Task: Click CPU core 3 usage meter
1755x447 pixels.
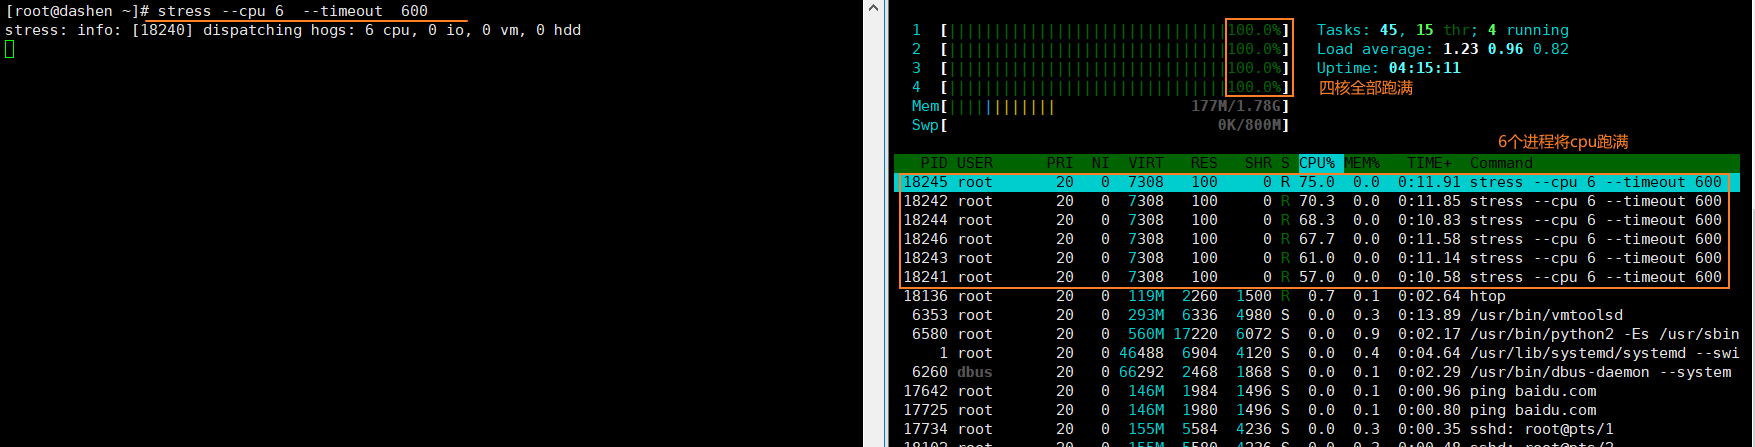Action: pos(1100,68)
